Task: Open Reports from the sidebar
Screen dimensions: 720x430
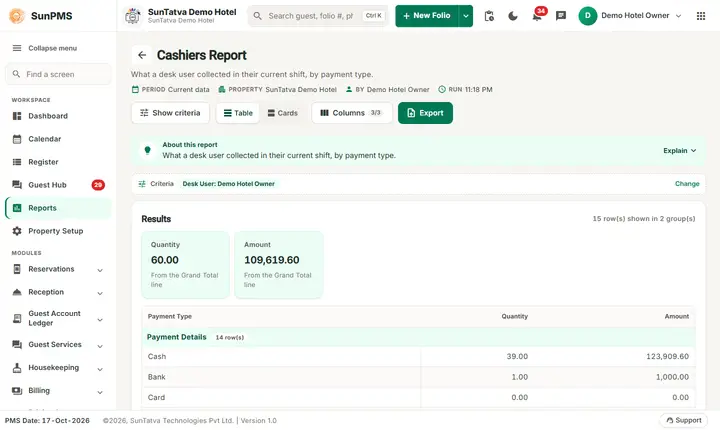Action: tap(58, 208)
